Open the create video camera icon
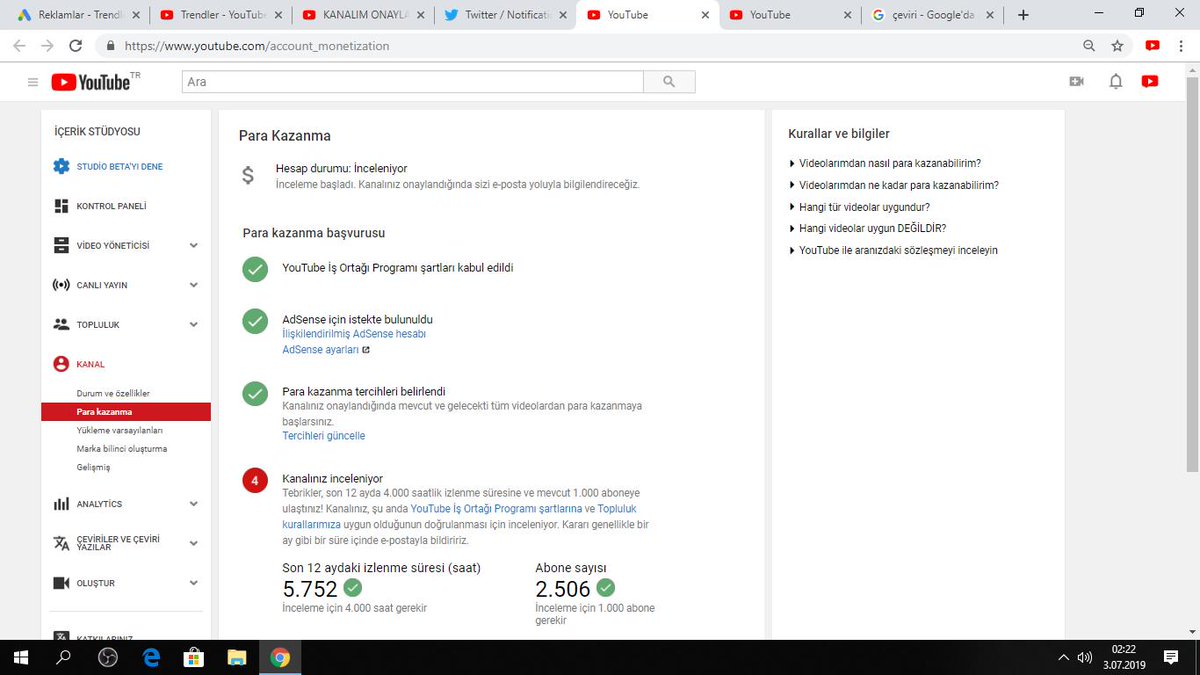 pos(1077,82)
